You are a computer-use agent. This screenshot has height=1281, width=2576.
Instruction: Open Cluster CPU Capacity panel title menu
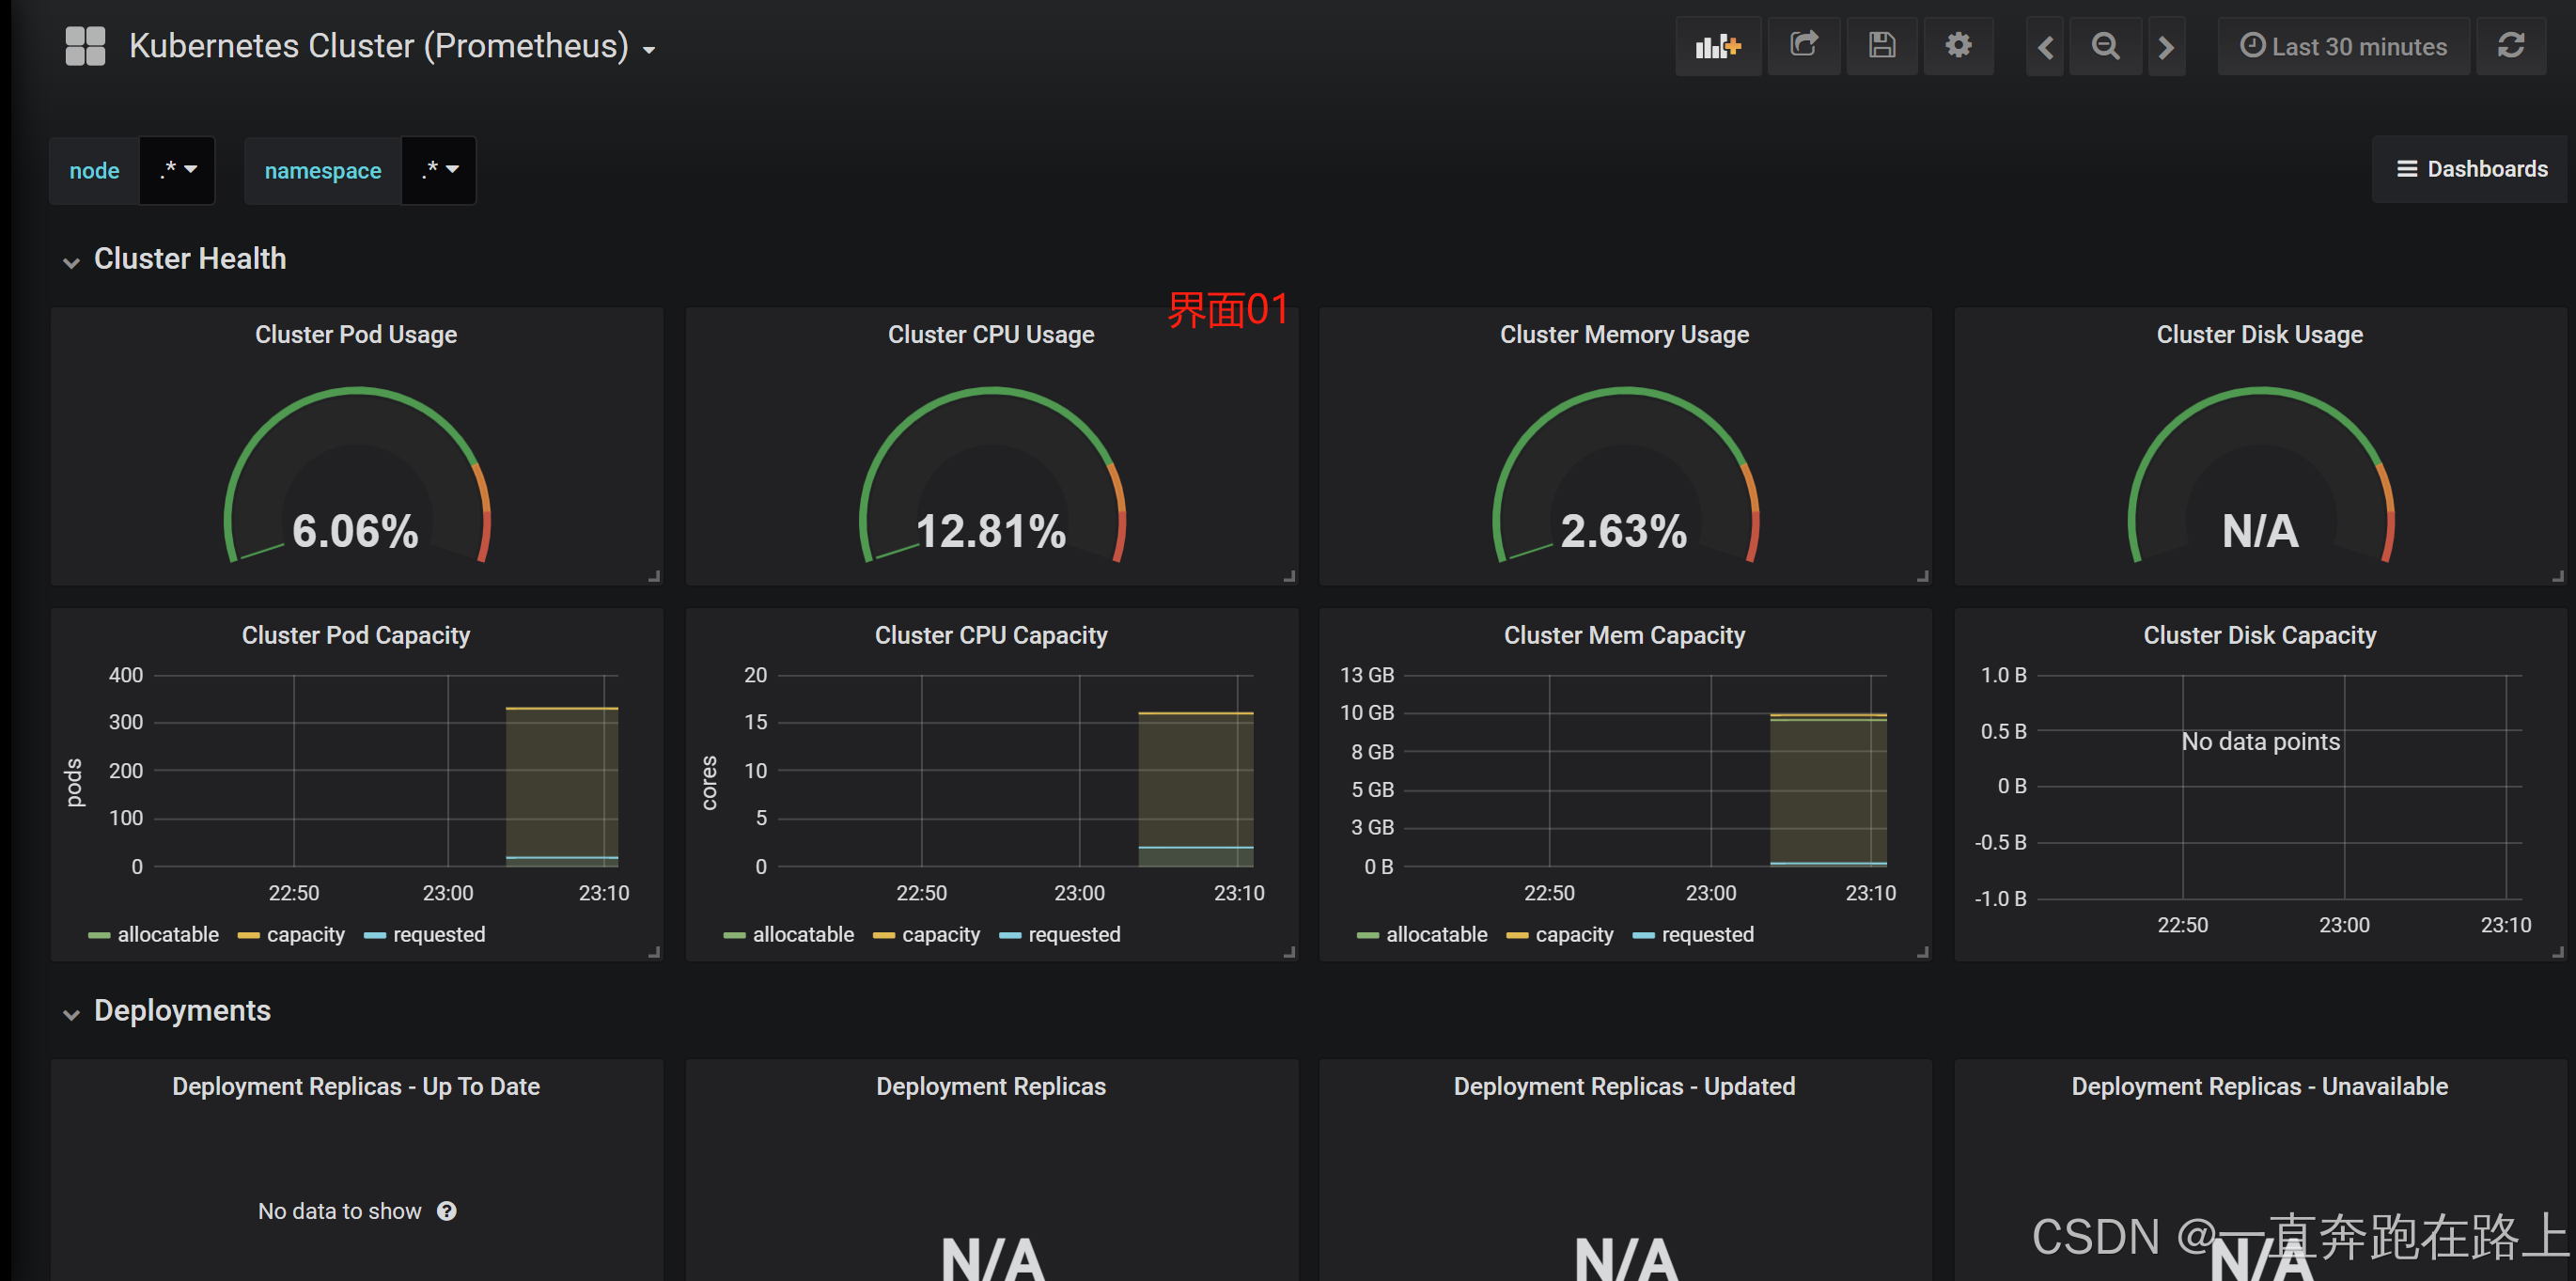tap(991, 636)
